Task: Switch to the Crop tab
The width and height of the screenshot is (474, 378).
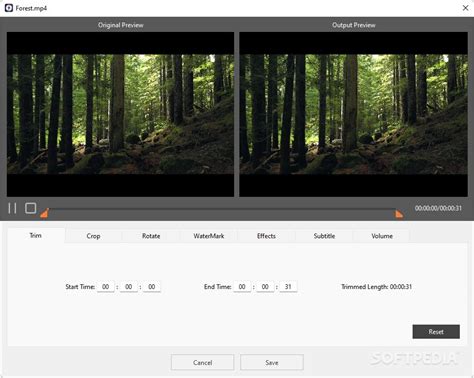Action: click(x=93, y=236)
